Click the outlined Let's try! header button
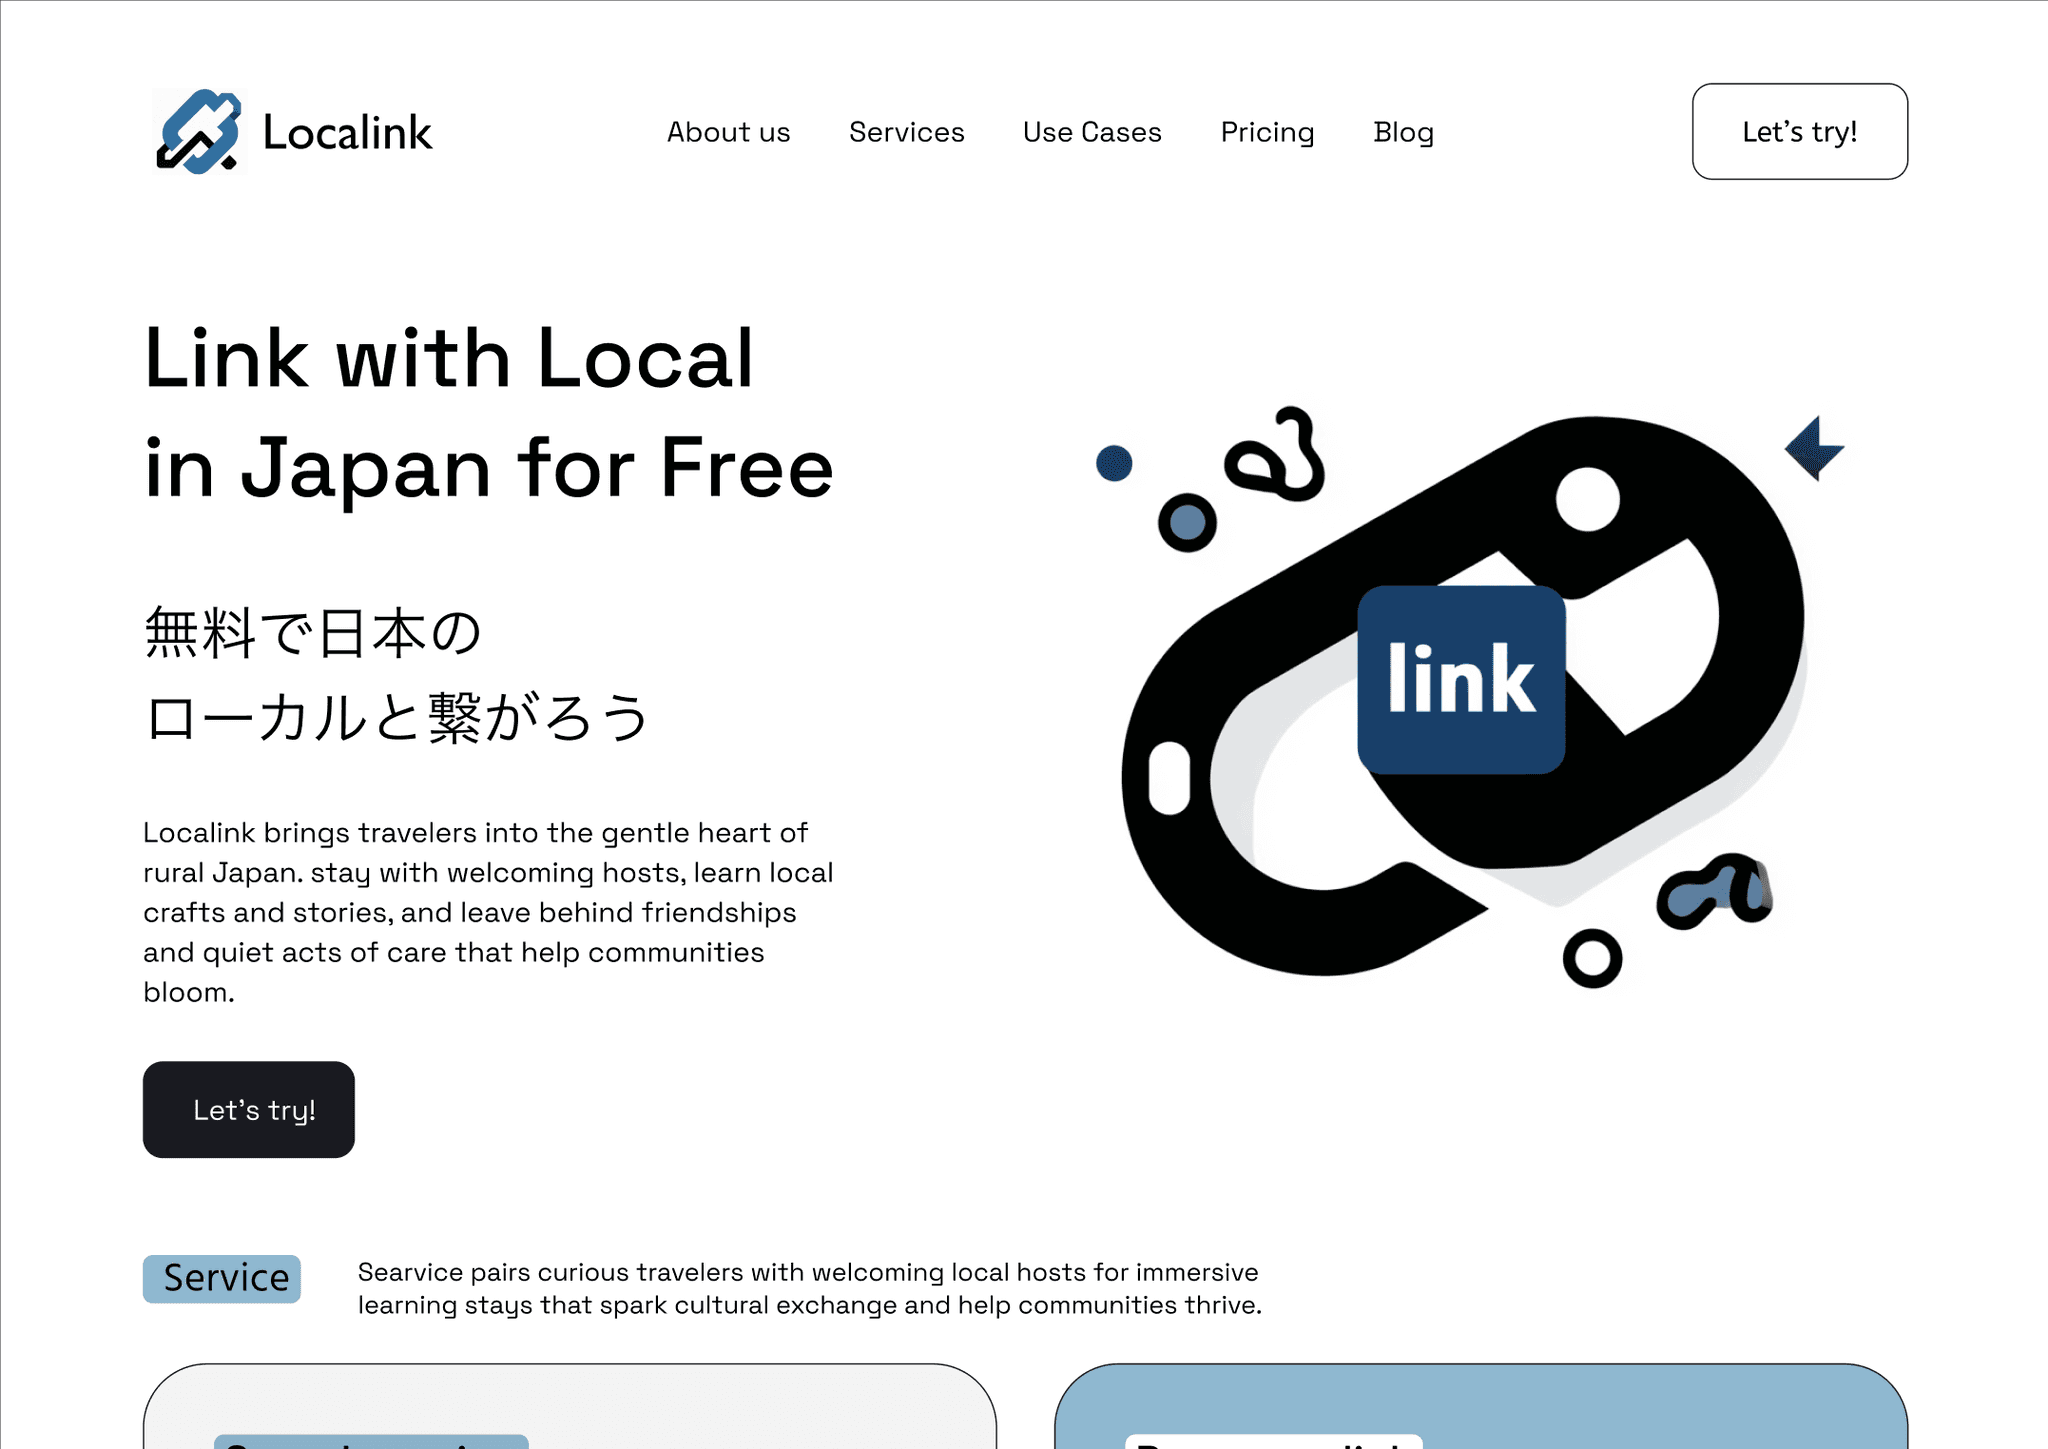This screenshot has height=1449, width=2048. point(1799,131)
